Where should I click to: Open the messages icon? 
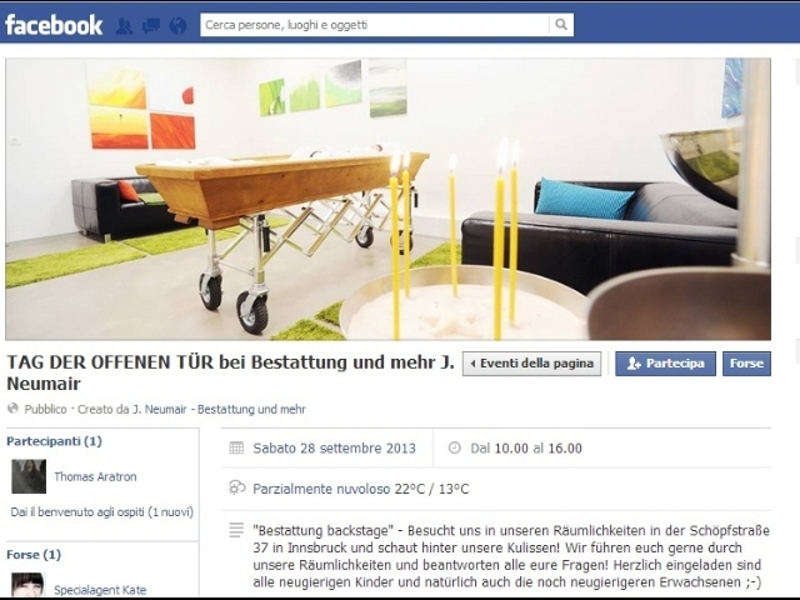pyautogui.click(x=151, y=26)
